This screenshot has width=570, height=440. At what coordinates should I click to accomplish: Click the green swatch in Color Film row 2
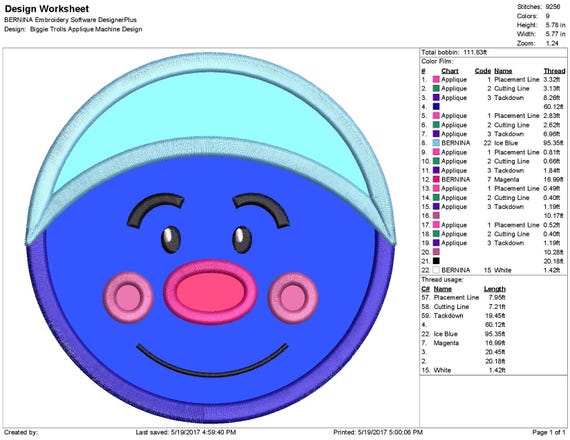tap(436, 88)
